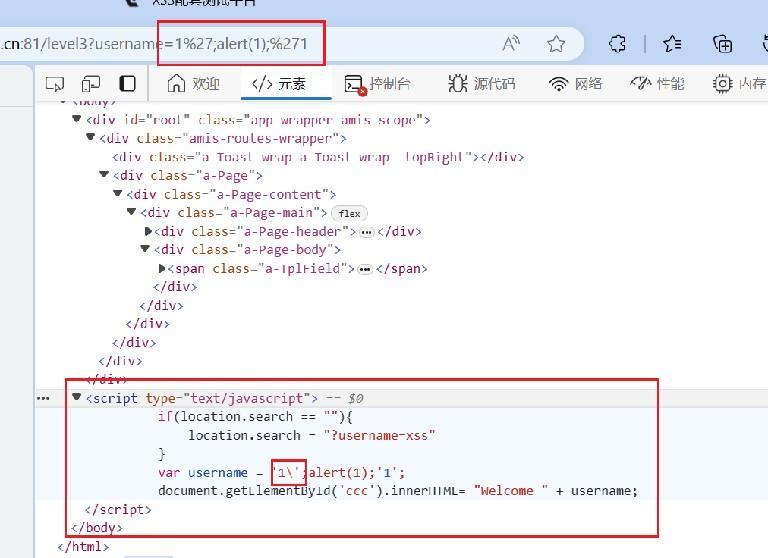Image resolution: width=768 pixels, height=558 pixels.
Task: Open the browser Extensions puzzle icon
Action: coord(617,44)
